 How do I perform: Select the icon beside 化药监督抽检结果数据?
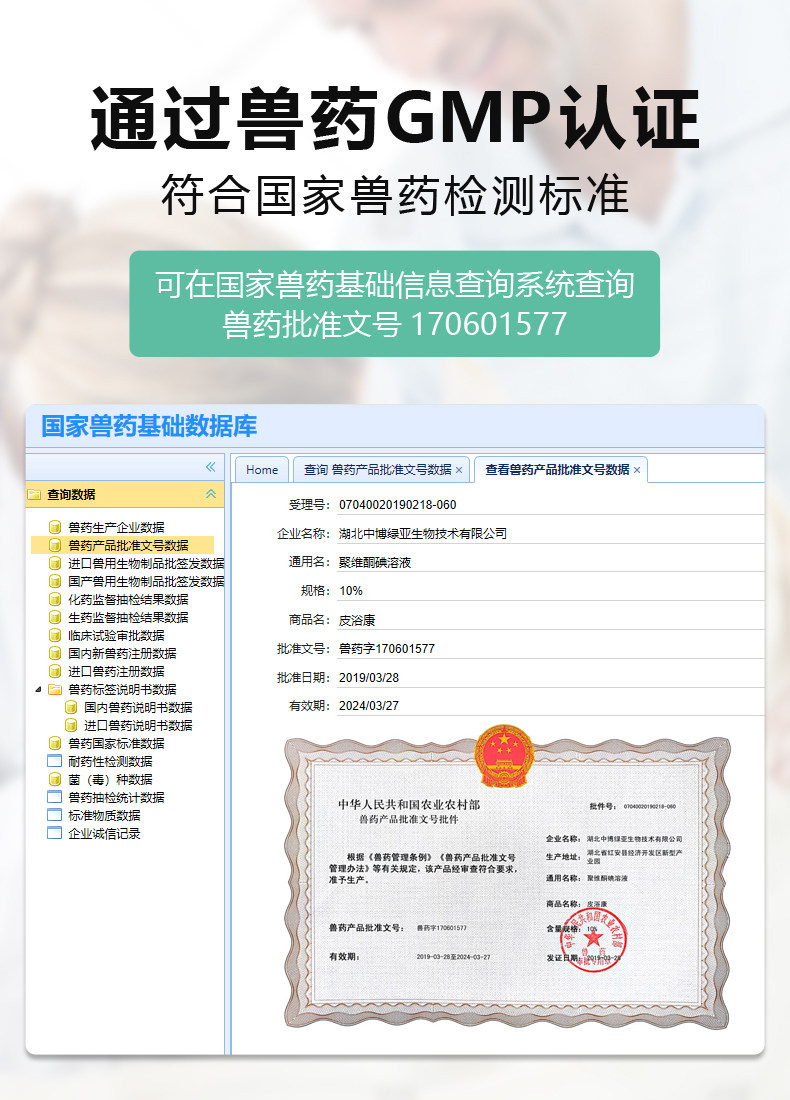[x=55, y=599]
